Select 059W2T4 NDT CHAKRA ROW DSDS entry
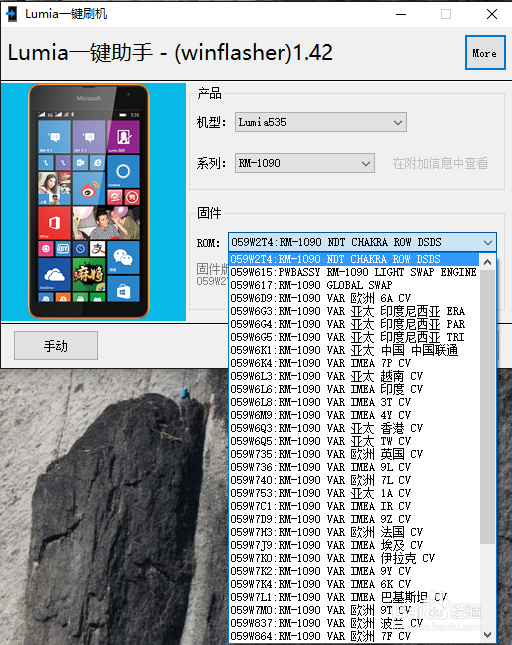Screen dimensions: 512x645 [354, 259]
